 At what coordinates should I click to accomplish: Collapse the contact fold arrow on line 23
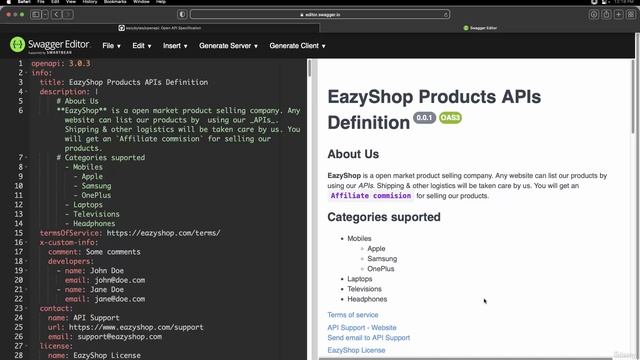pyautogui.click(x=27, y=309)
